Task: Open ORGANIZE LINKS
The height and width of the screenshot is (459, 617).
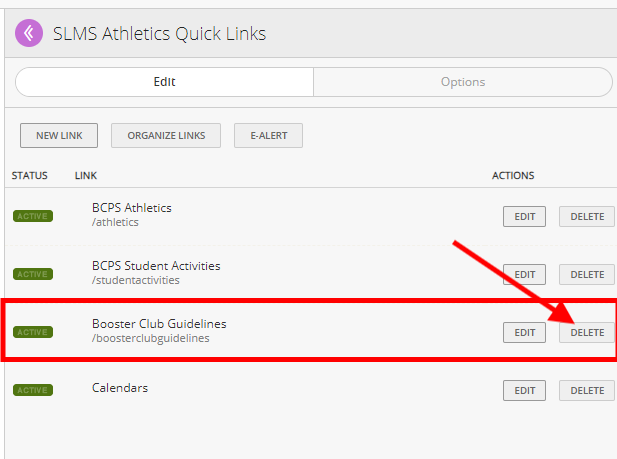Action: coord(166,135)
